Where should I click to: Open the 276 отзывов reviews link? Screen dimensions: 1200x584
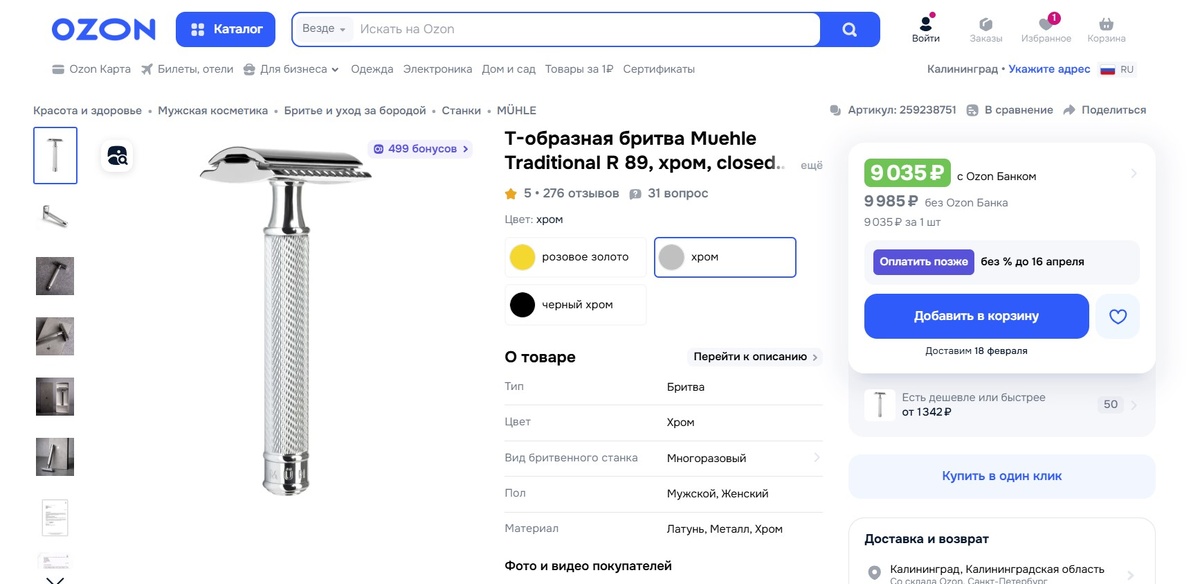[x=581, y=193]
